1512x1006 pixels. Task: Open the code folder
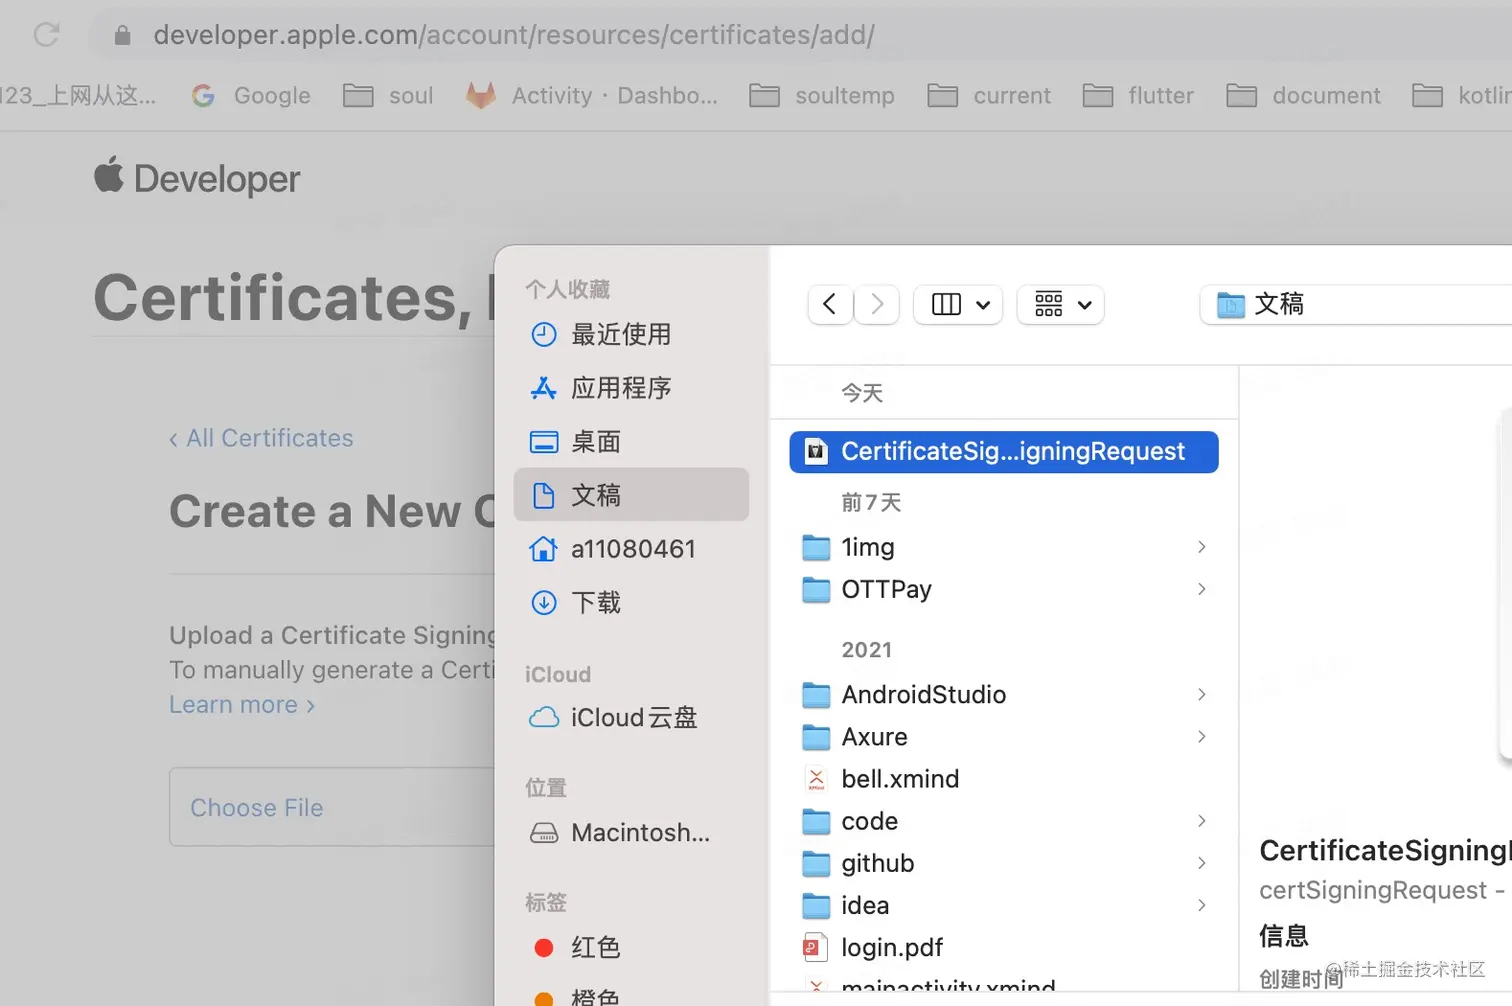1004,821
